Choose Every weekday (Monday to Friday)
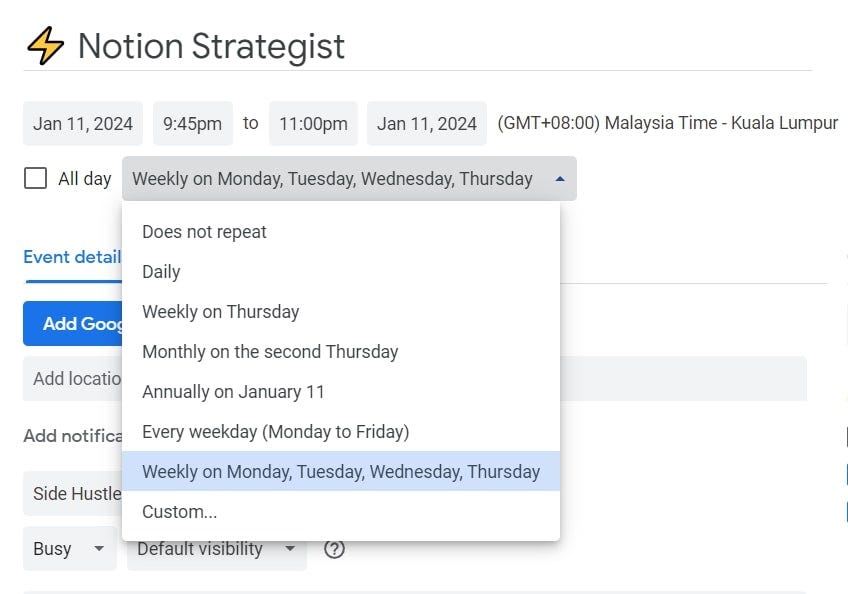 pyautogui.click(x=275, y=431)
